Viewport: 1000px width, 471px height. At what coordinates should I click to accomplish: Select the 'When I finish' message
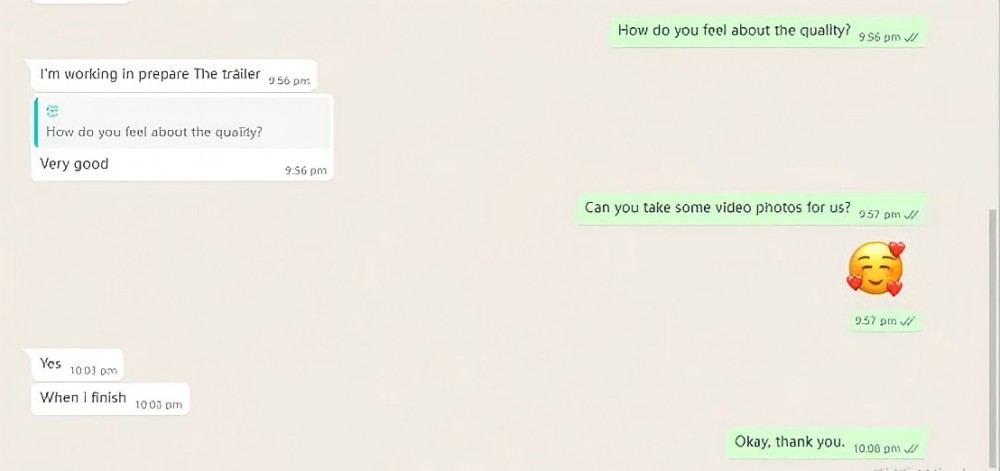pos(110,399)
